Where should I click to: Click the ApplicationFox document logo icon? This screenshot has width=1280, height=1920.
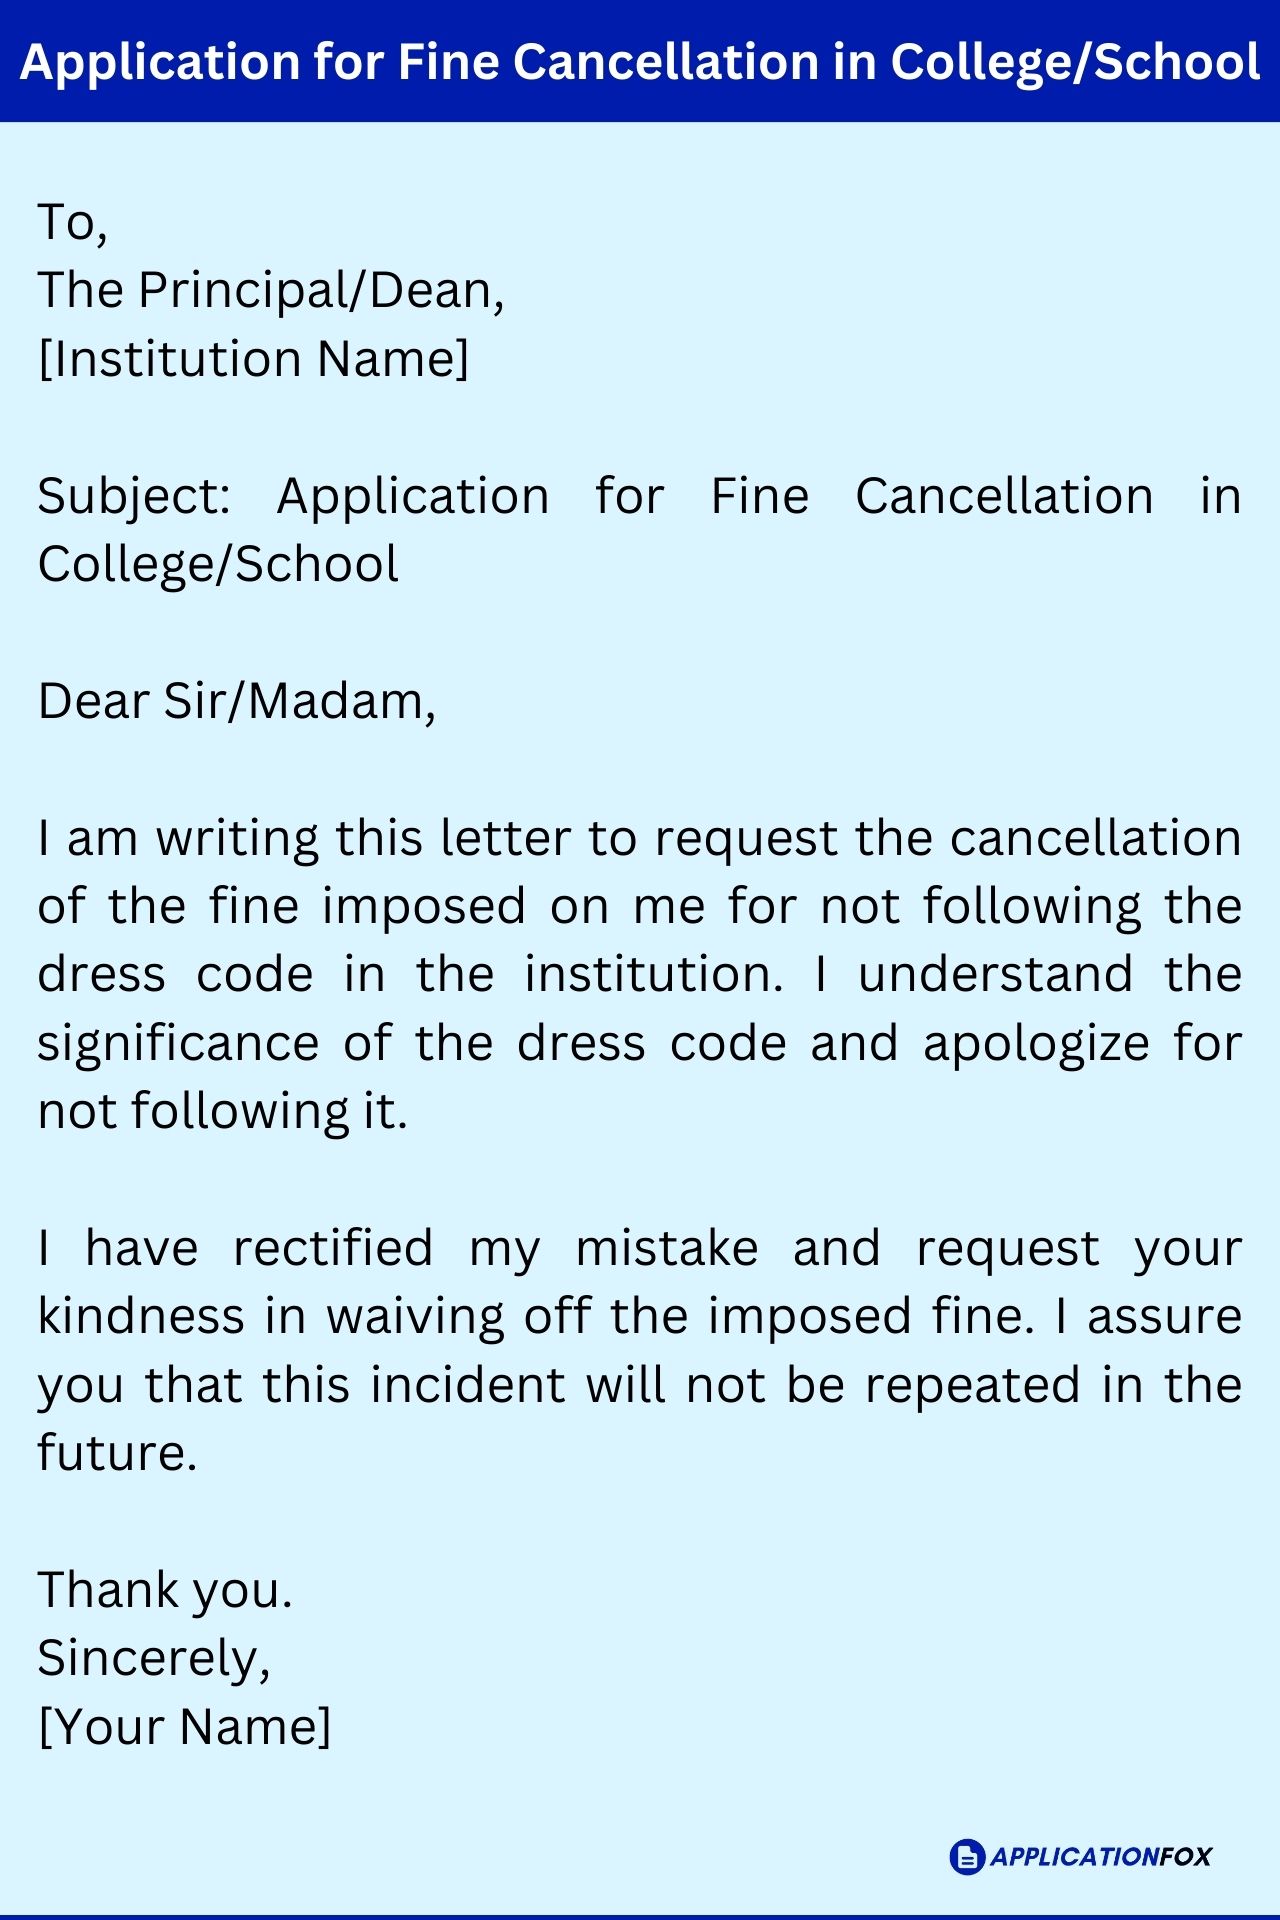(x=967, y=1857)
